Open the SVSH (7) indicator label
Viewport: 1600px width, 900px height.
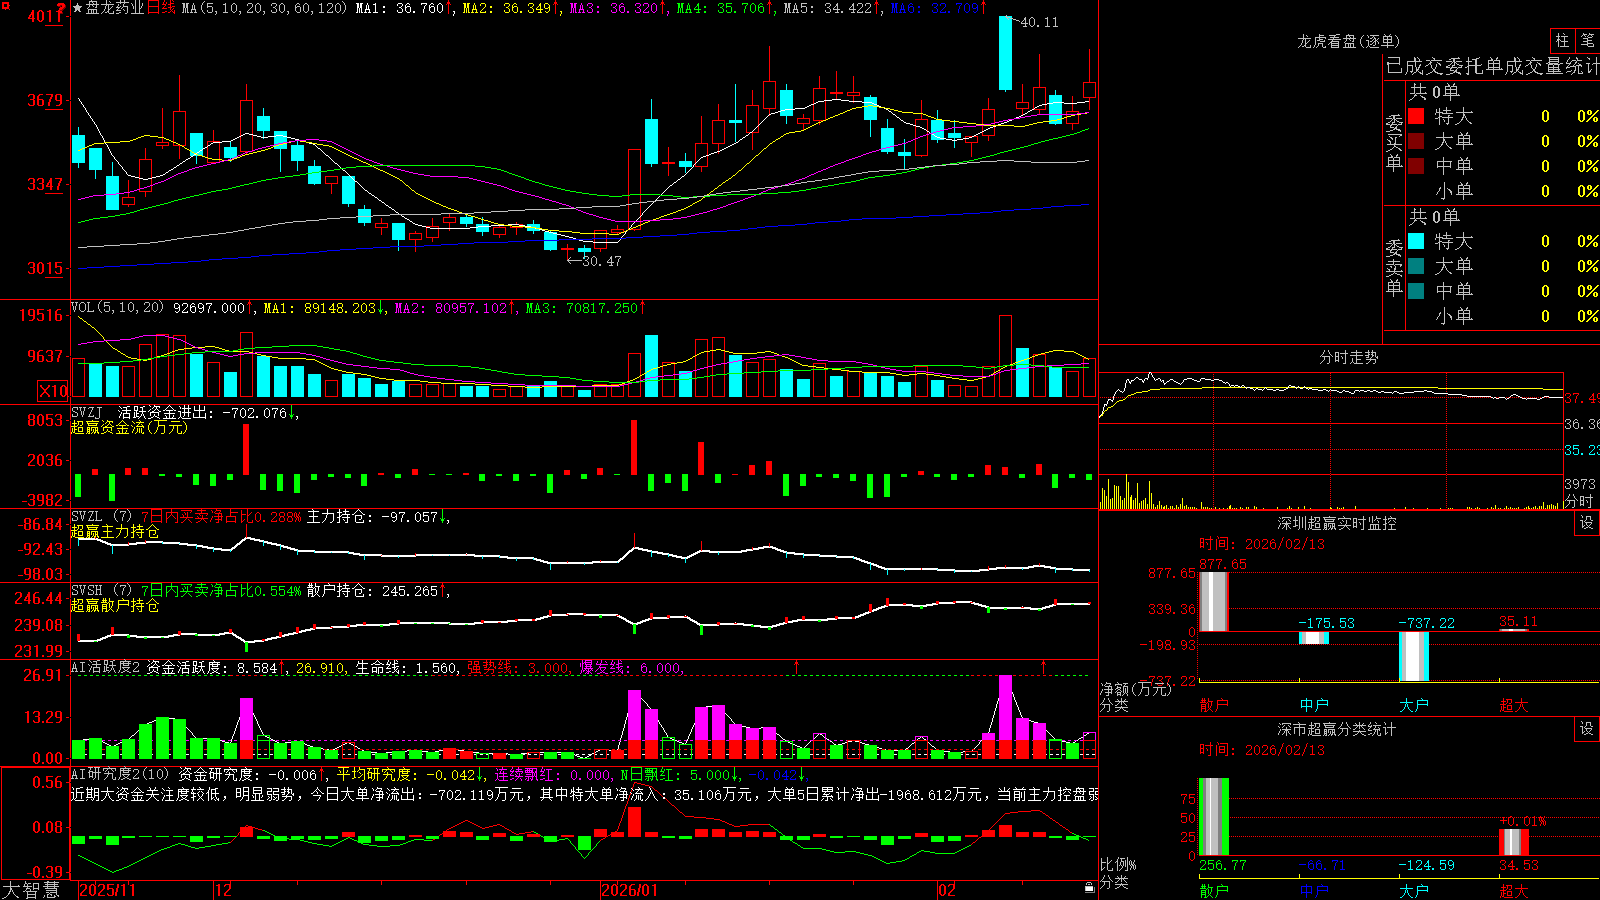pos(101,591)
